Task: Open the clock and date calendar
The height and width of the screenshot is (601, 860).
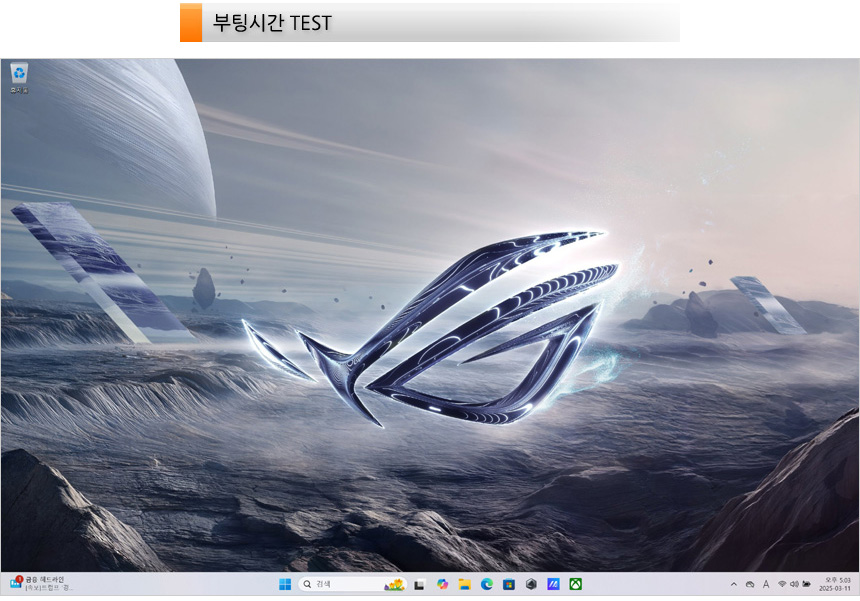Action: click(837, 584)
